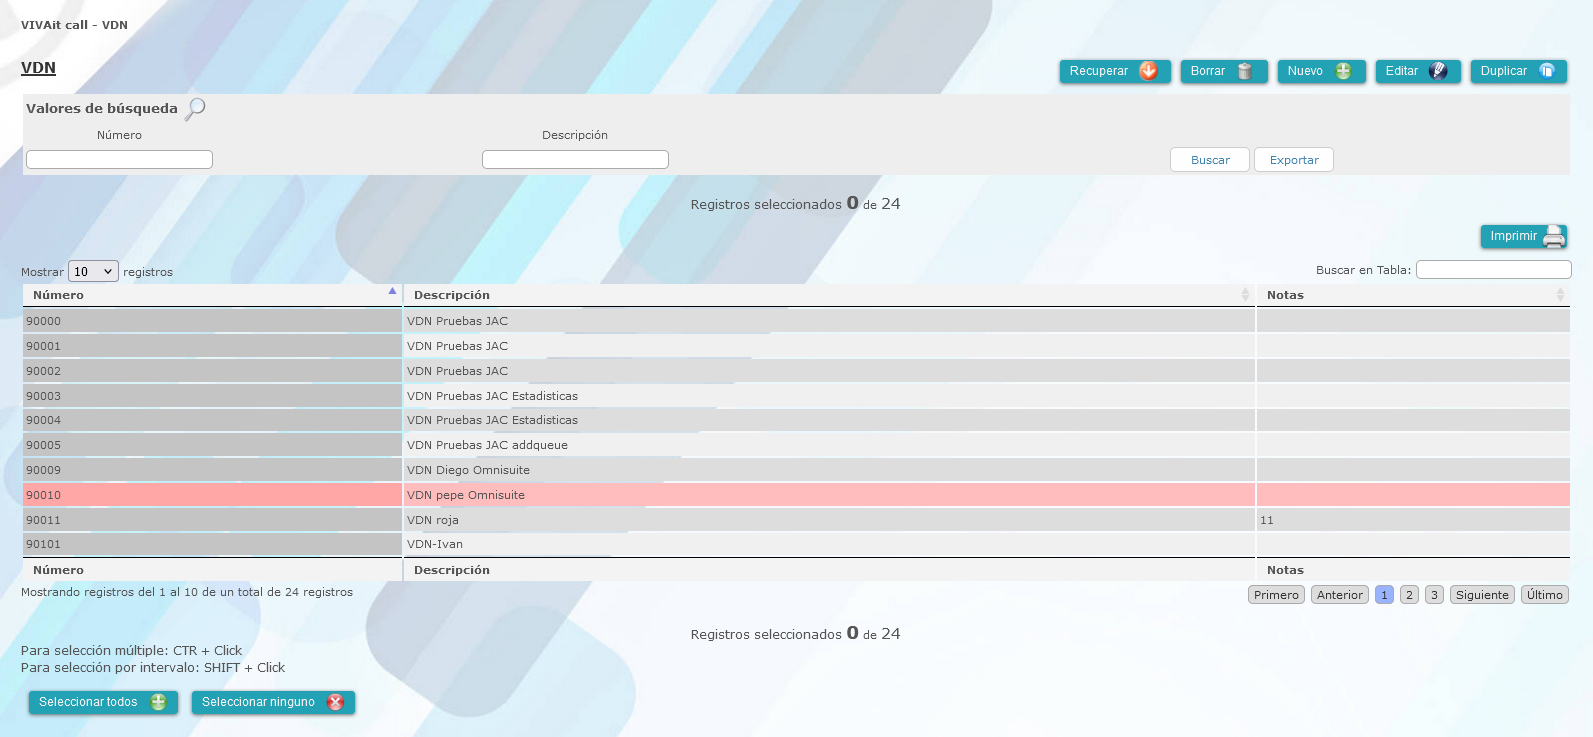Click the Recuperar button
Viewport: 1593px width, 737px height.
point(1115,71)
